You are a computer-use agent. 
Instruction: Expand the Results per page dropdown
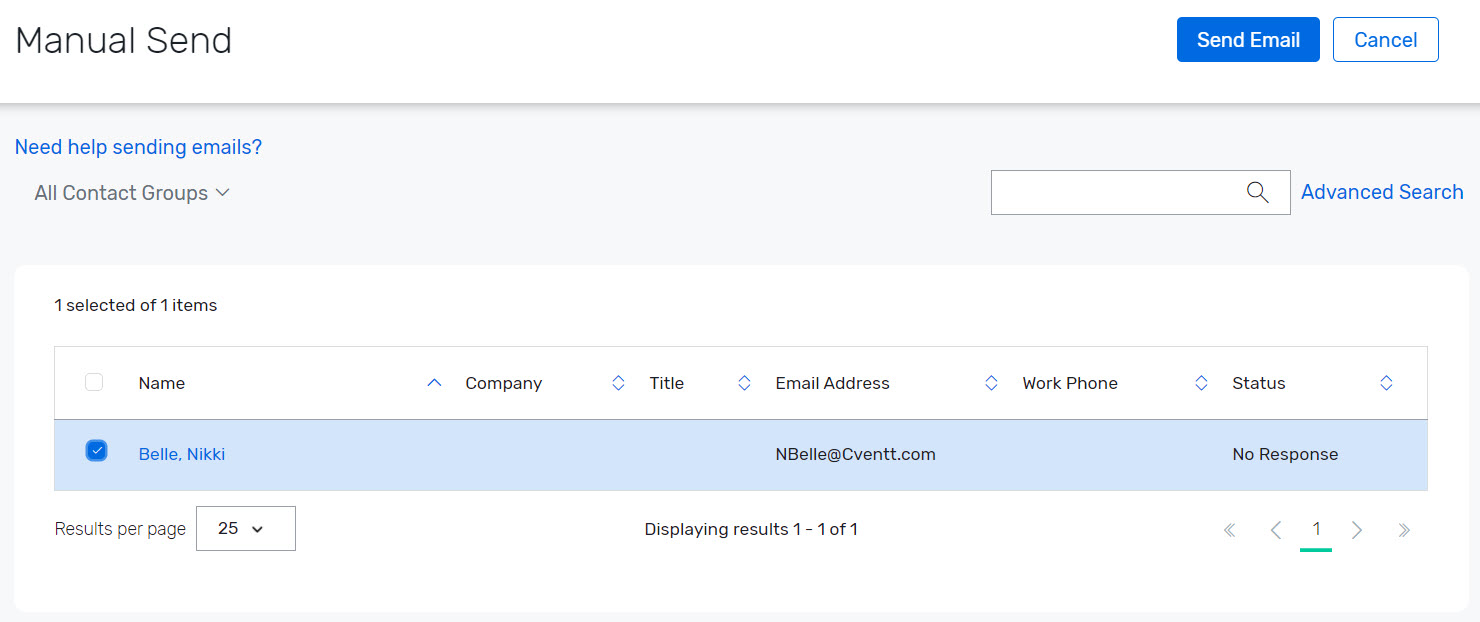coord(245,528)
